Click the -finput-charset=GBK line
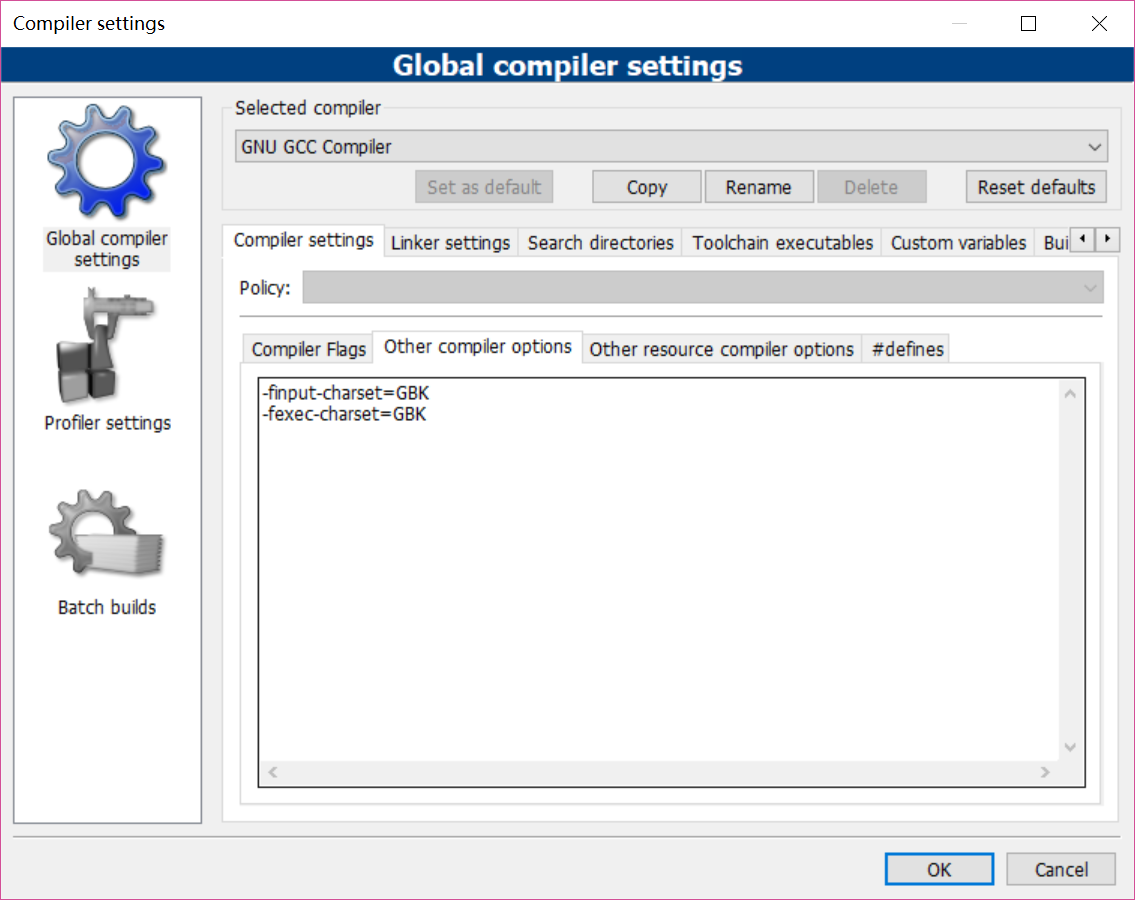Viewport: 1135px width, 900px height. [345, 393]
